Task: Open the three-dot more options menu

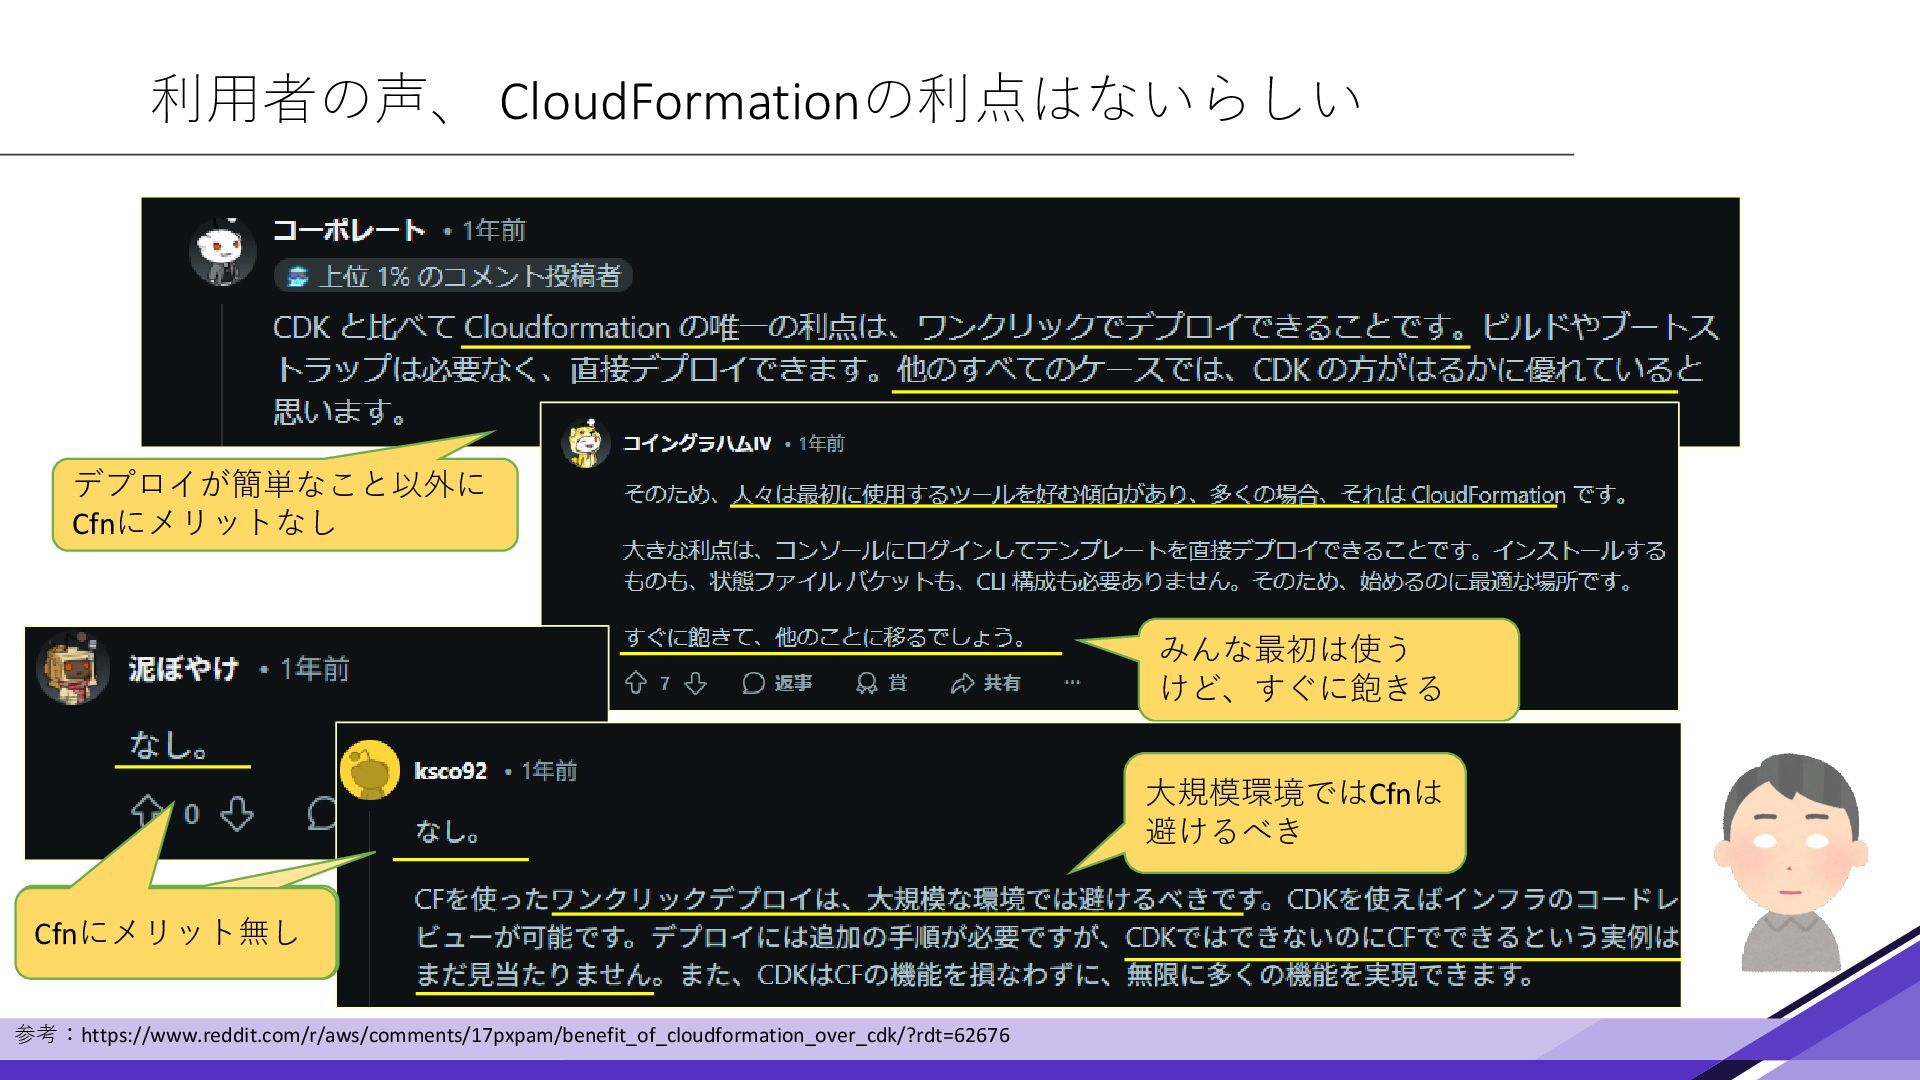Action: tap(1072, 683)
